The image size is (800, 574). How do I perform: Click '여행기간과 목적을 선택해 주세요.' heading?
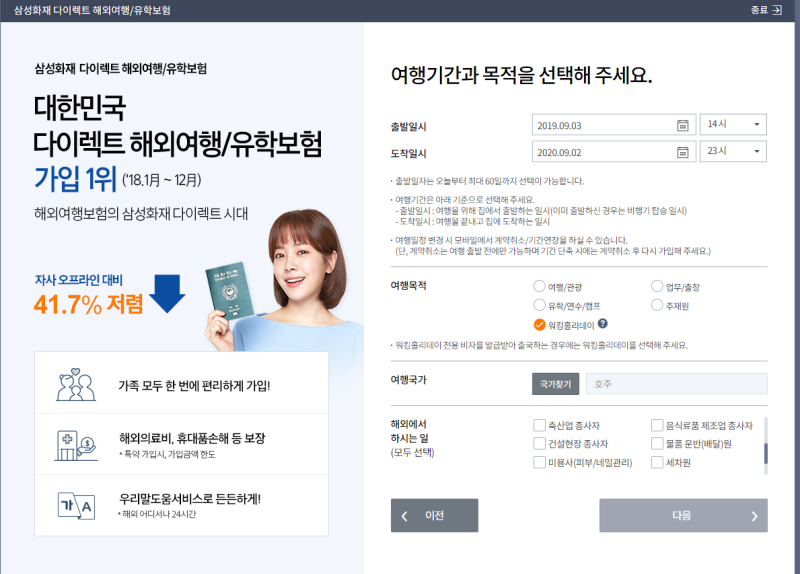tap(521, 75)
